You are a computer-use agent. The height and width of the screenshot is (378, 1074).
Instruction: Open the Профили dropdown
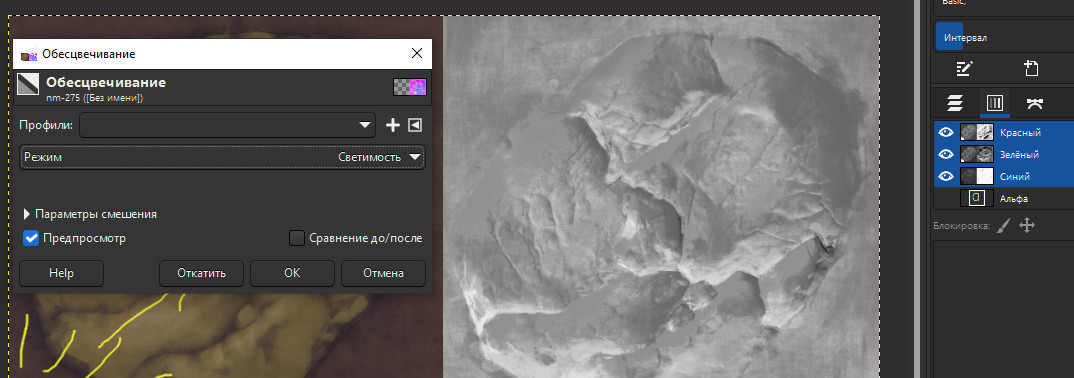tap(227, 125)
